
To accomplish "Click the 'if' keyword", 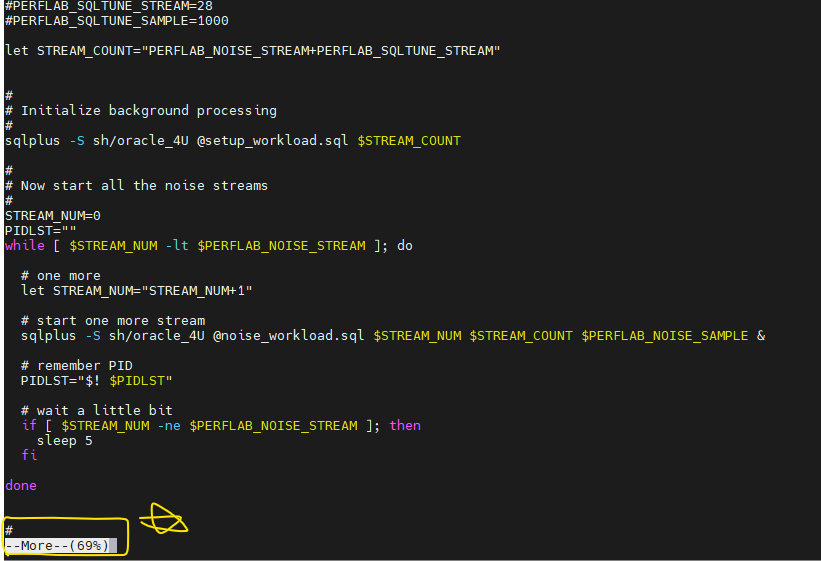I will tap(29, 425).
